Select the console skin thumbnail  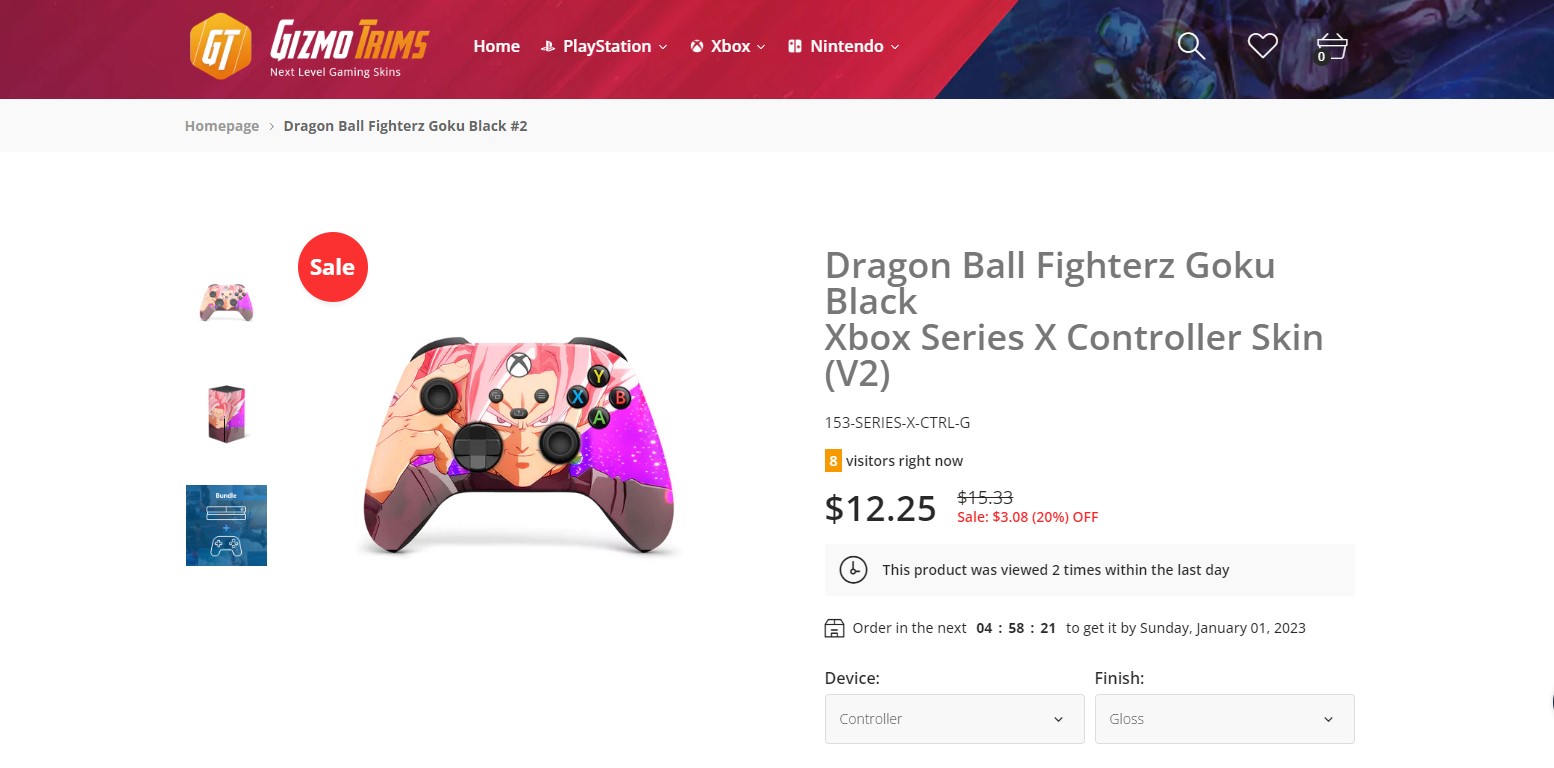click(226, 413)
